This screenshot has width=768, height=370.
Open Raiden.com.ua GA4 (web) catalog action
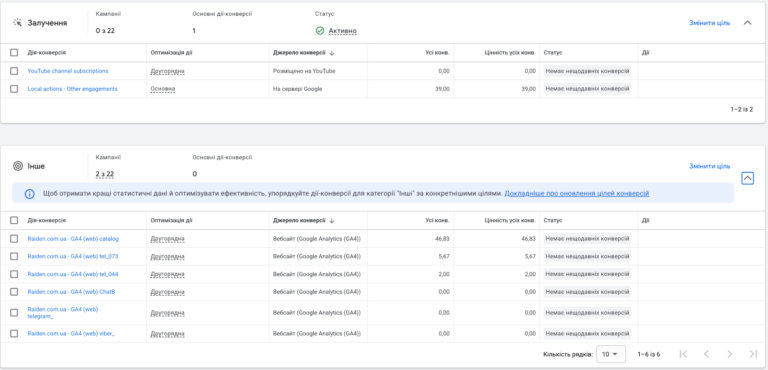(x=73, y=239)
